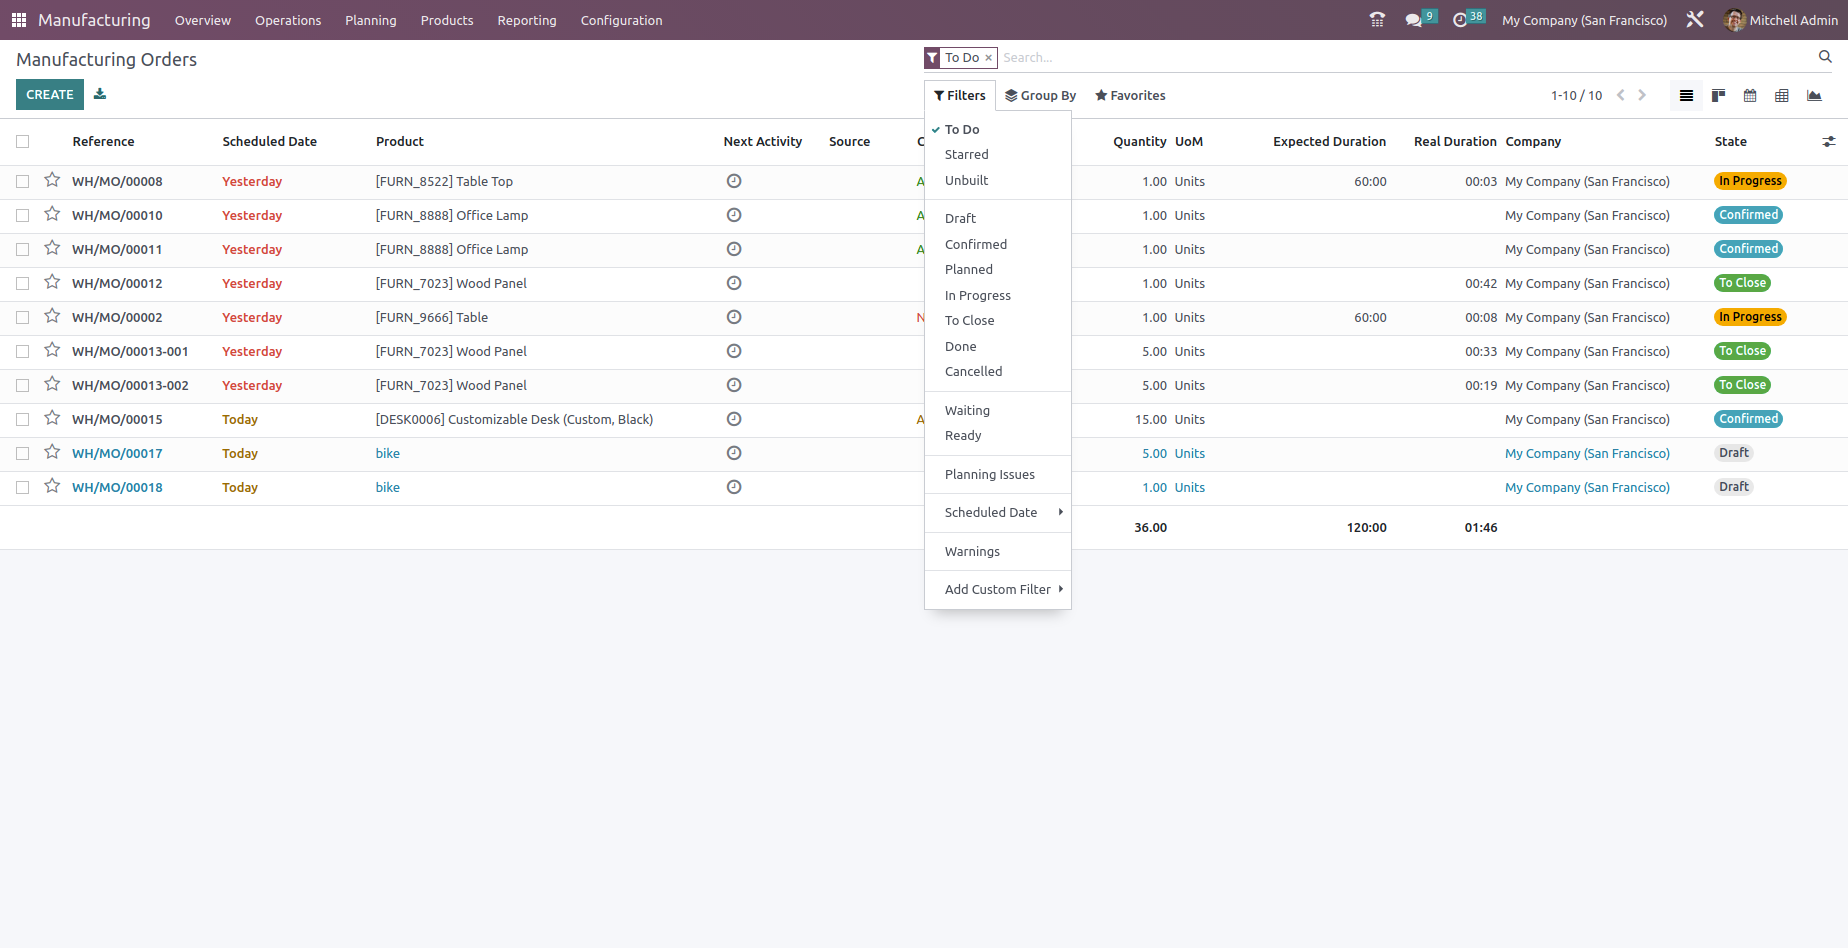The image size is (1848, 948).
Task: Click activity clock for WH/MO/00002
Action: tap(734, 317)
